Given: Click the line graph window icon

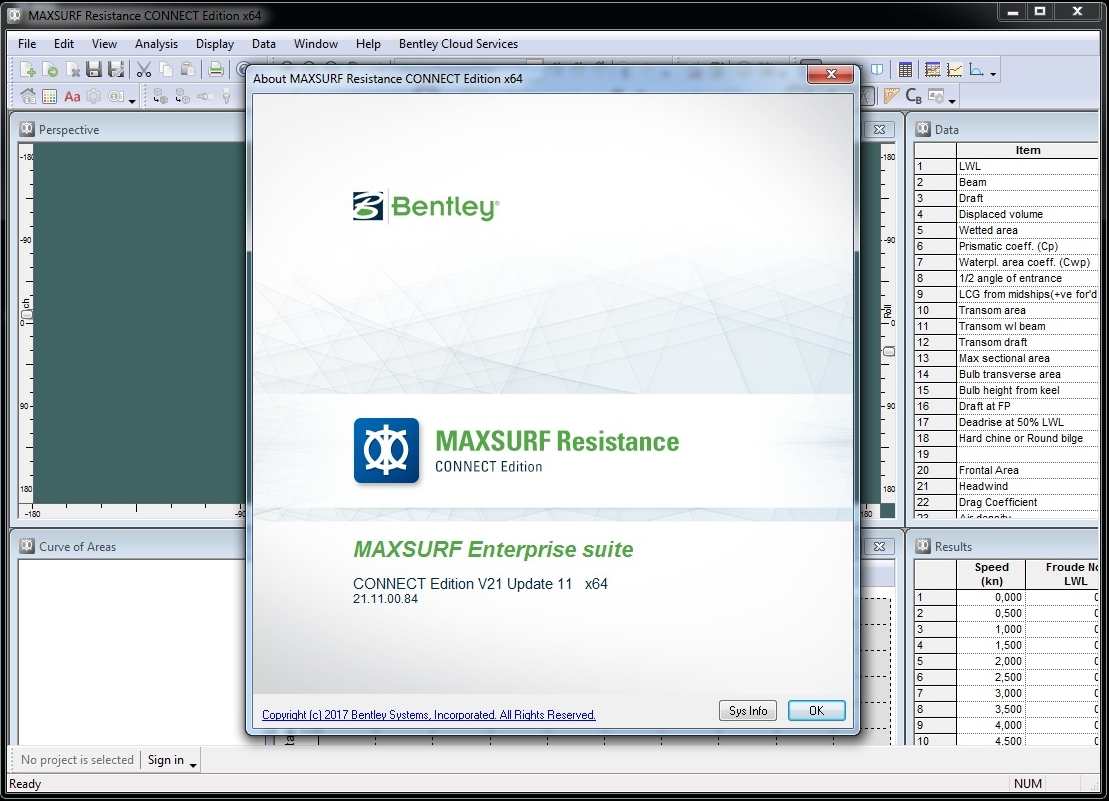Looking at the screenshot, I should tap(955, 69).
